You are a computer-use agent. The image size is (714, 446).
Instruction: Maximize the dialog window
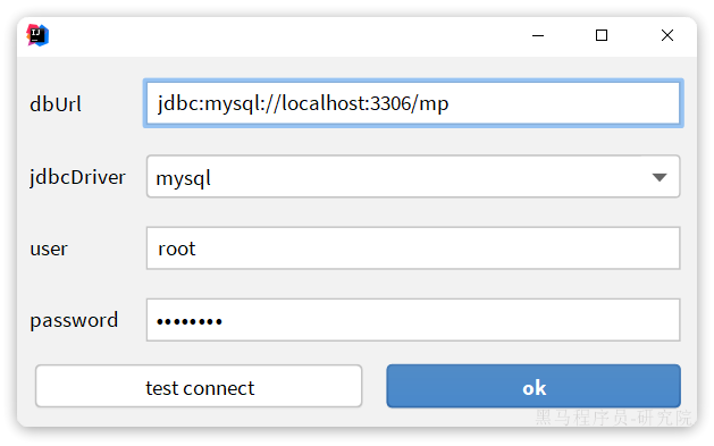point(602,35)
